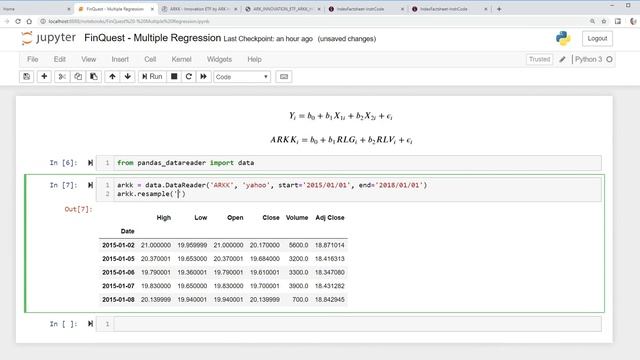Screen dimensions: 640x360
Task: Run cell In [6] with its run icon
Action: 90,163
